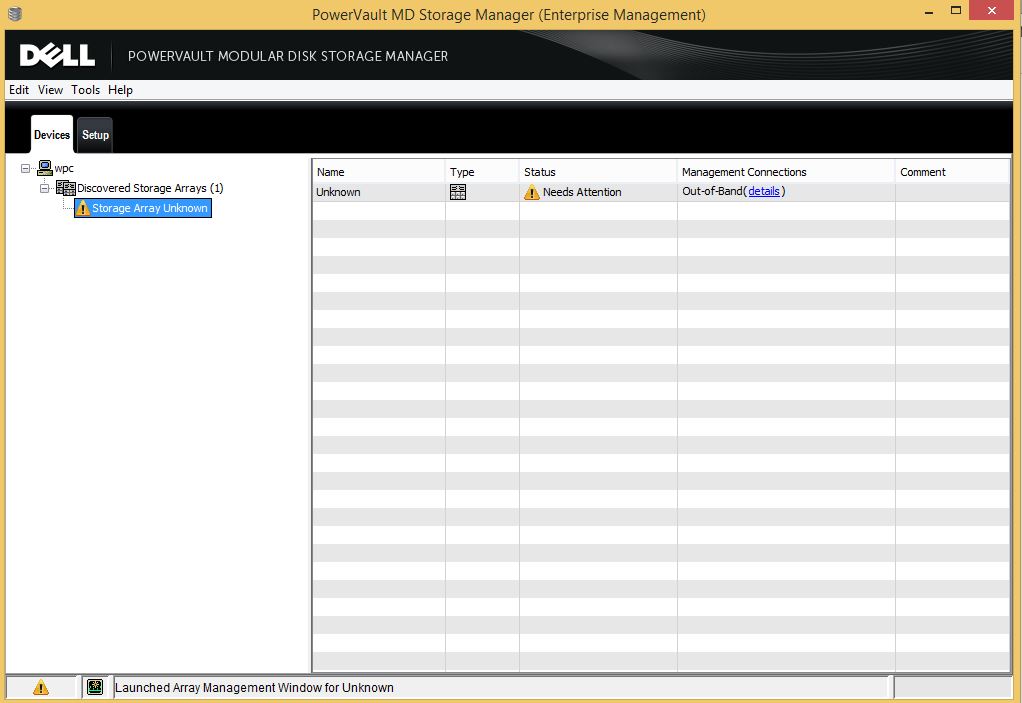1022x703 pixels.
Task: Click the status bar warning triangle icon
Action: pyautogui.click(x=40, y=688)
